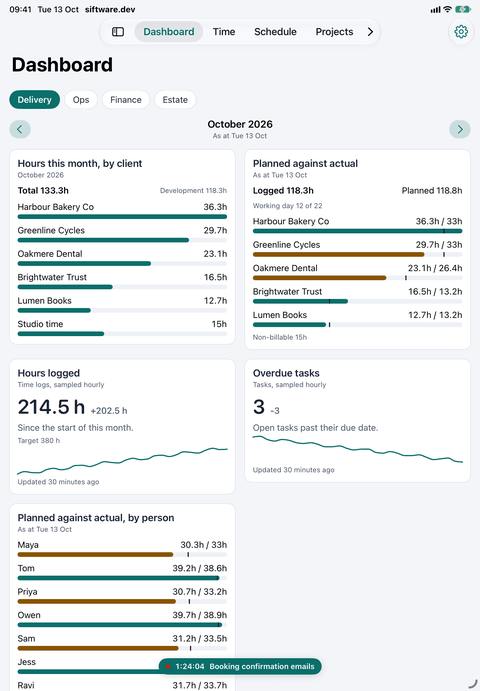Click the Planned 118.8h figure
Image resolution: width=480 pixels, height=691 pixels.
(x=432, y=190)
